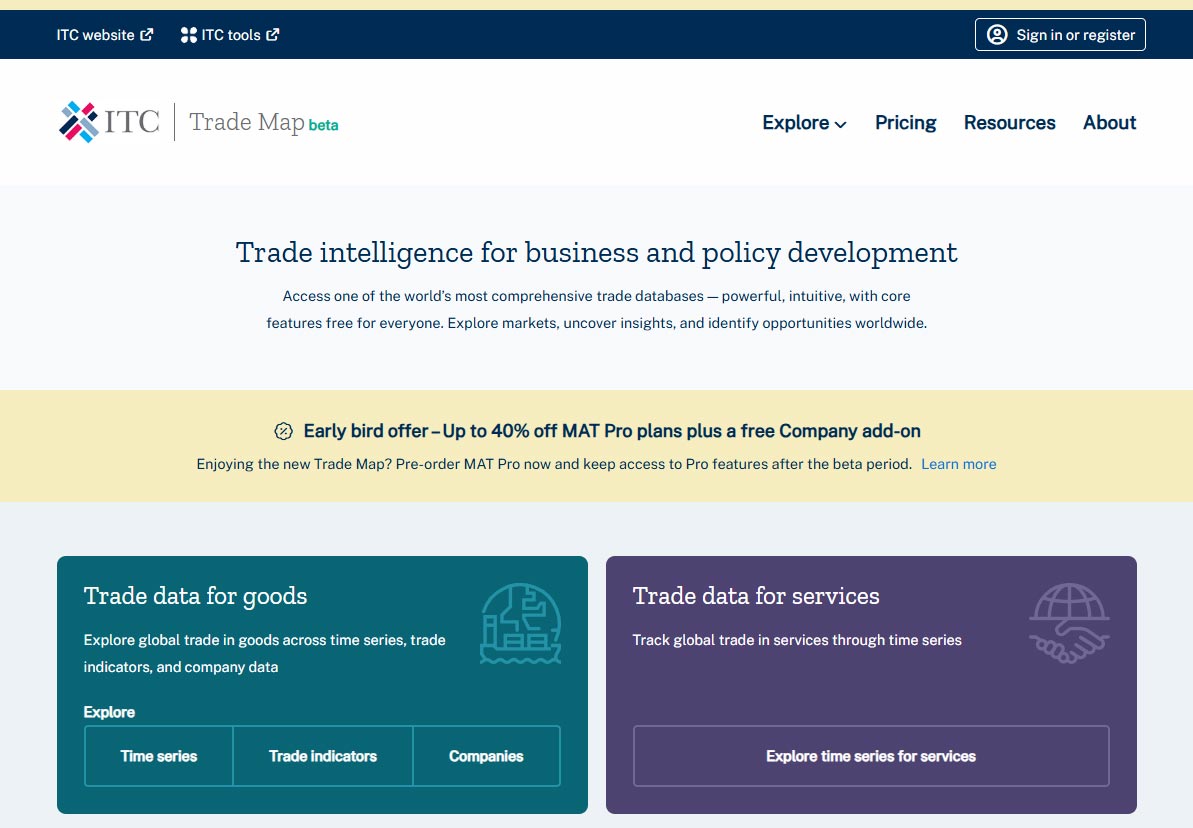The height and width of the screenshot is (828, 1193).
Task: Open Companies data for goods
Action: tap(486, 756)
